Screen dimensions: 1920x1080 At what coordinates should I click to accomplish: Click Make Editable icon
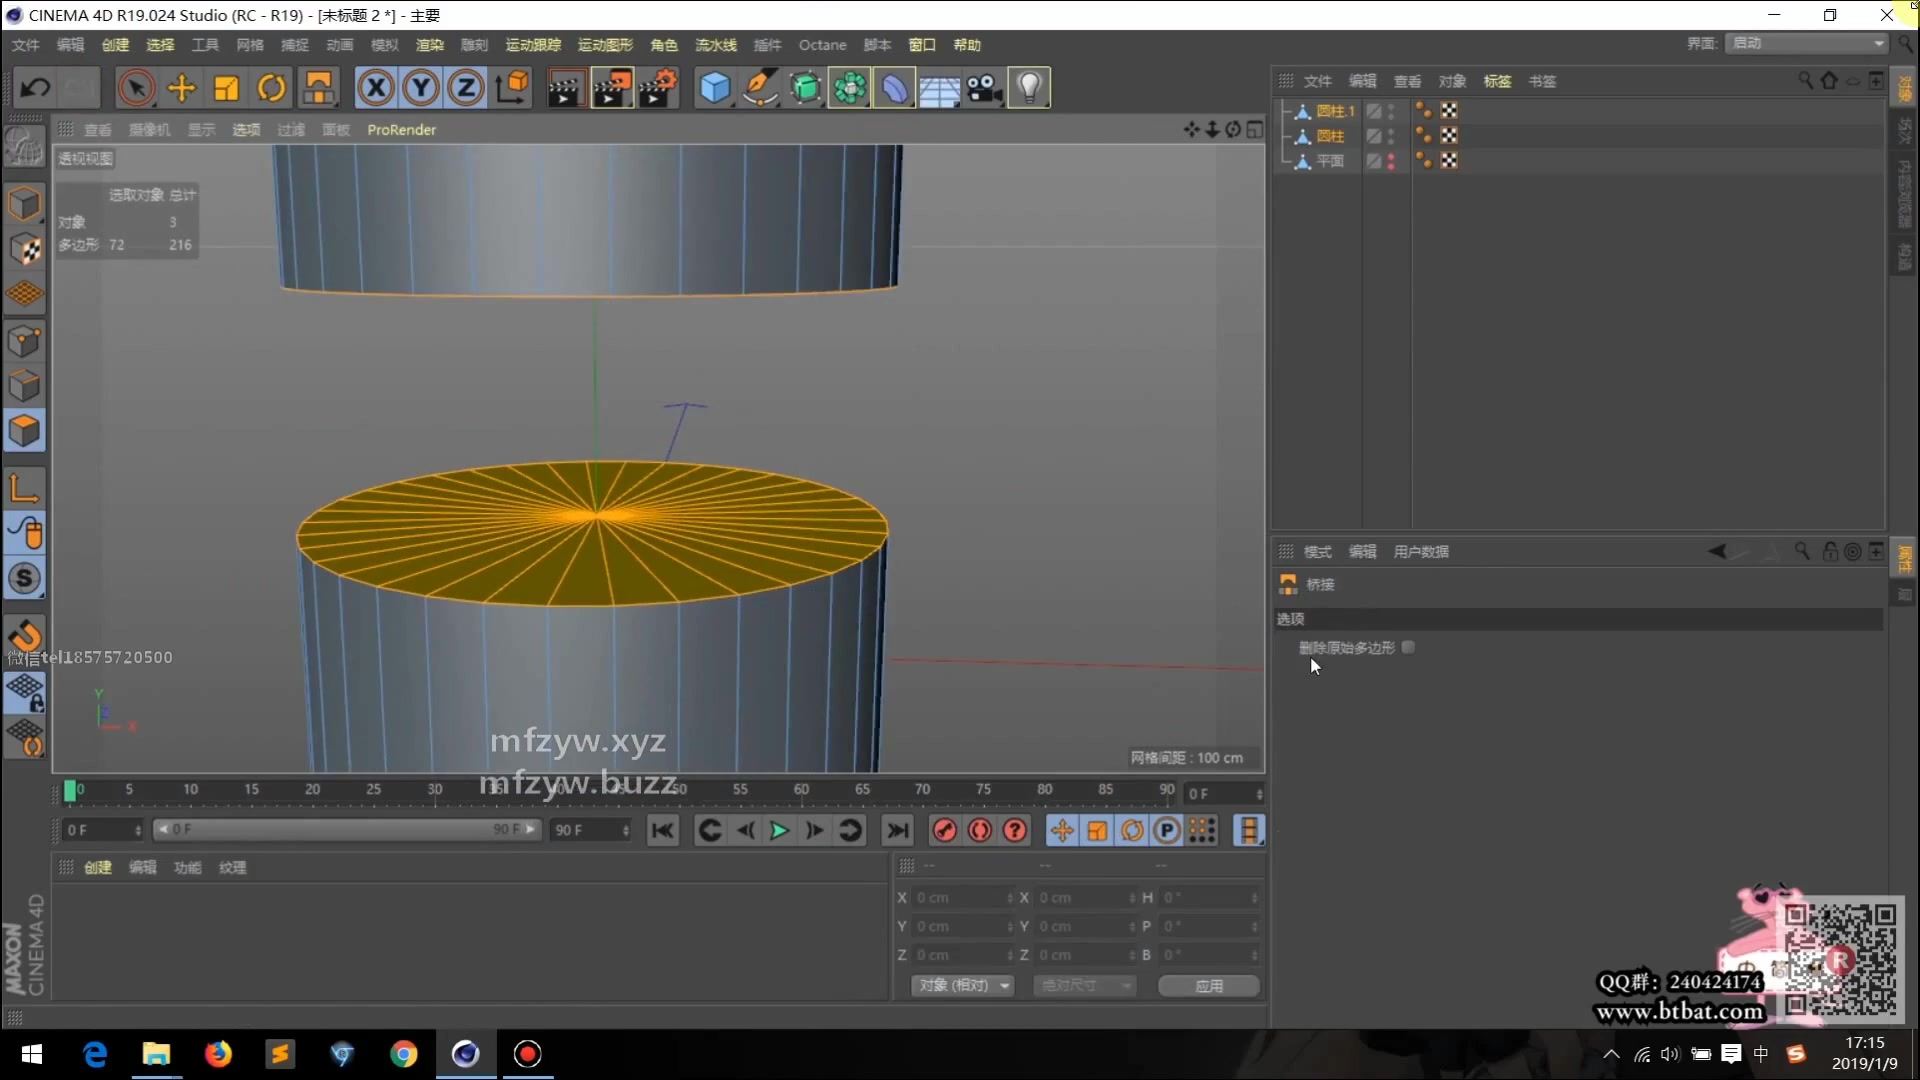[x=24, y=148]
